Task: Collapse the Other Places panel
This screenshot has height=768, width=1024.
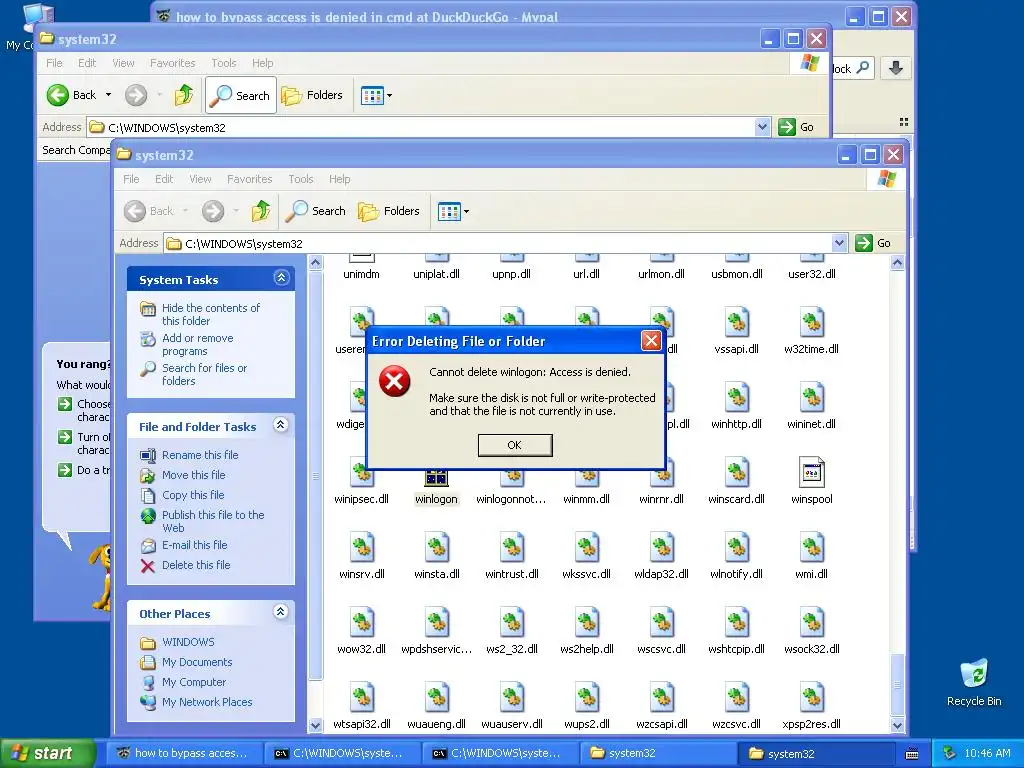Action: pyautogui.click(x=281, y=612)
